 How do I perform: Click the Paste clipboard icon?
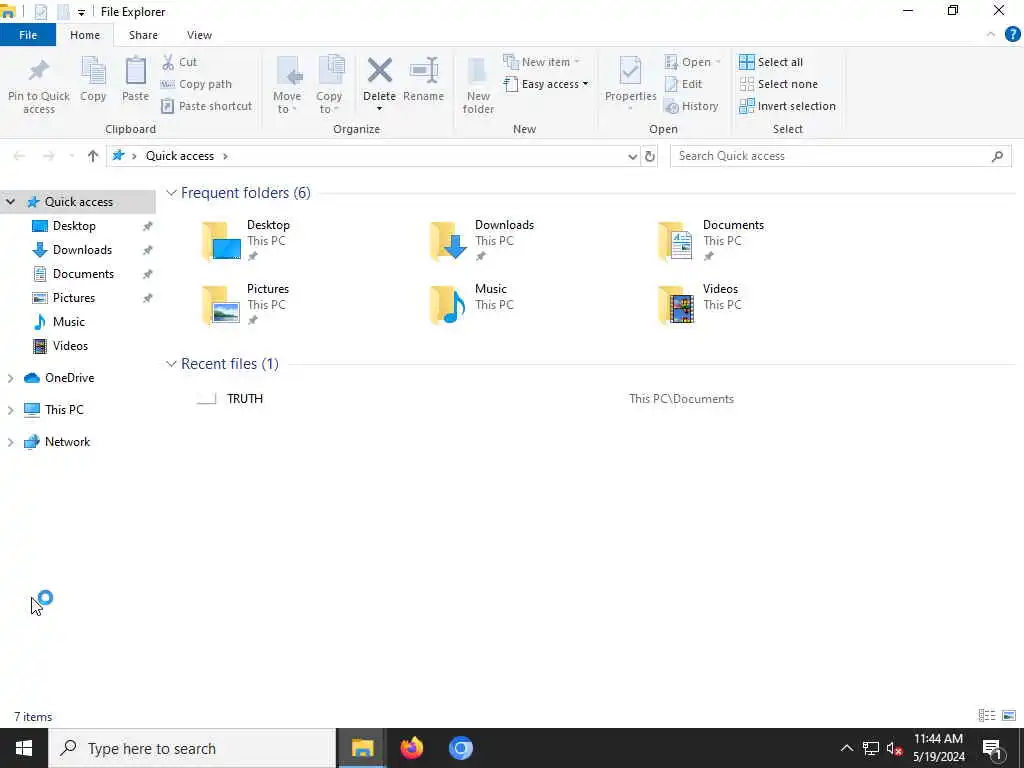tap(135, 71)
